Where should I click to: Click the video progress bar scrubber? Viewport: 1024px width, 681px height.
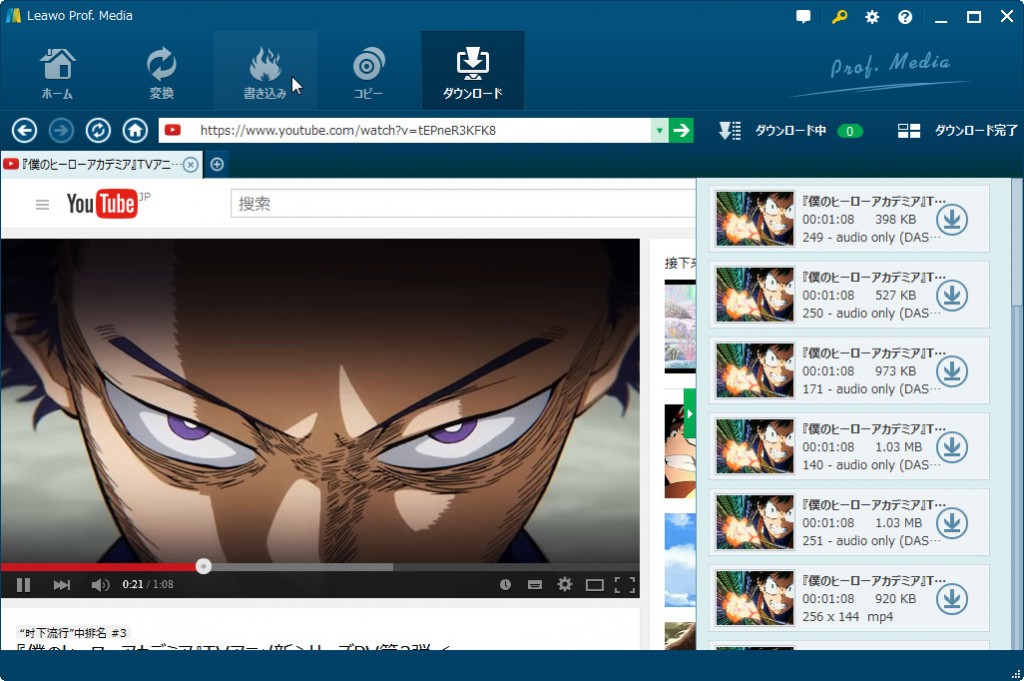point(203,566)
